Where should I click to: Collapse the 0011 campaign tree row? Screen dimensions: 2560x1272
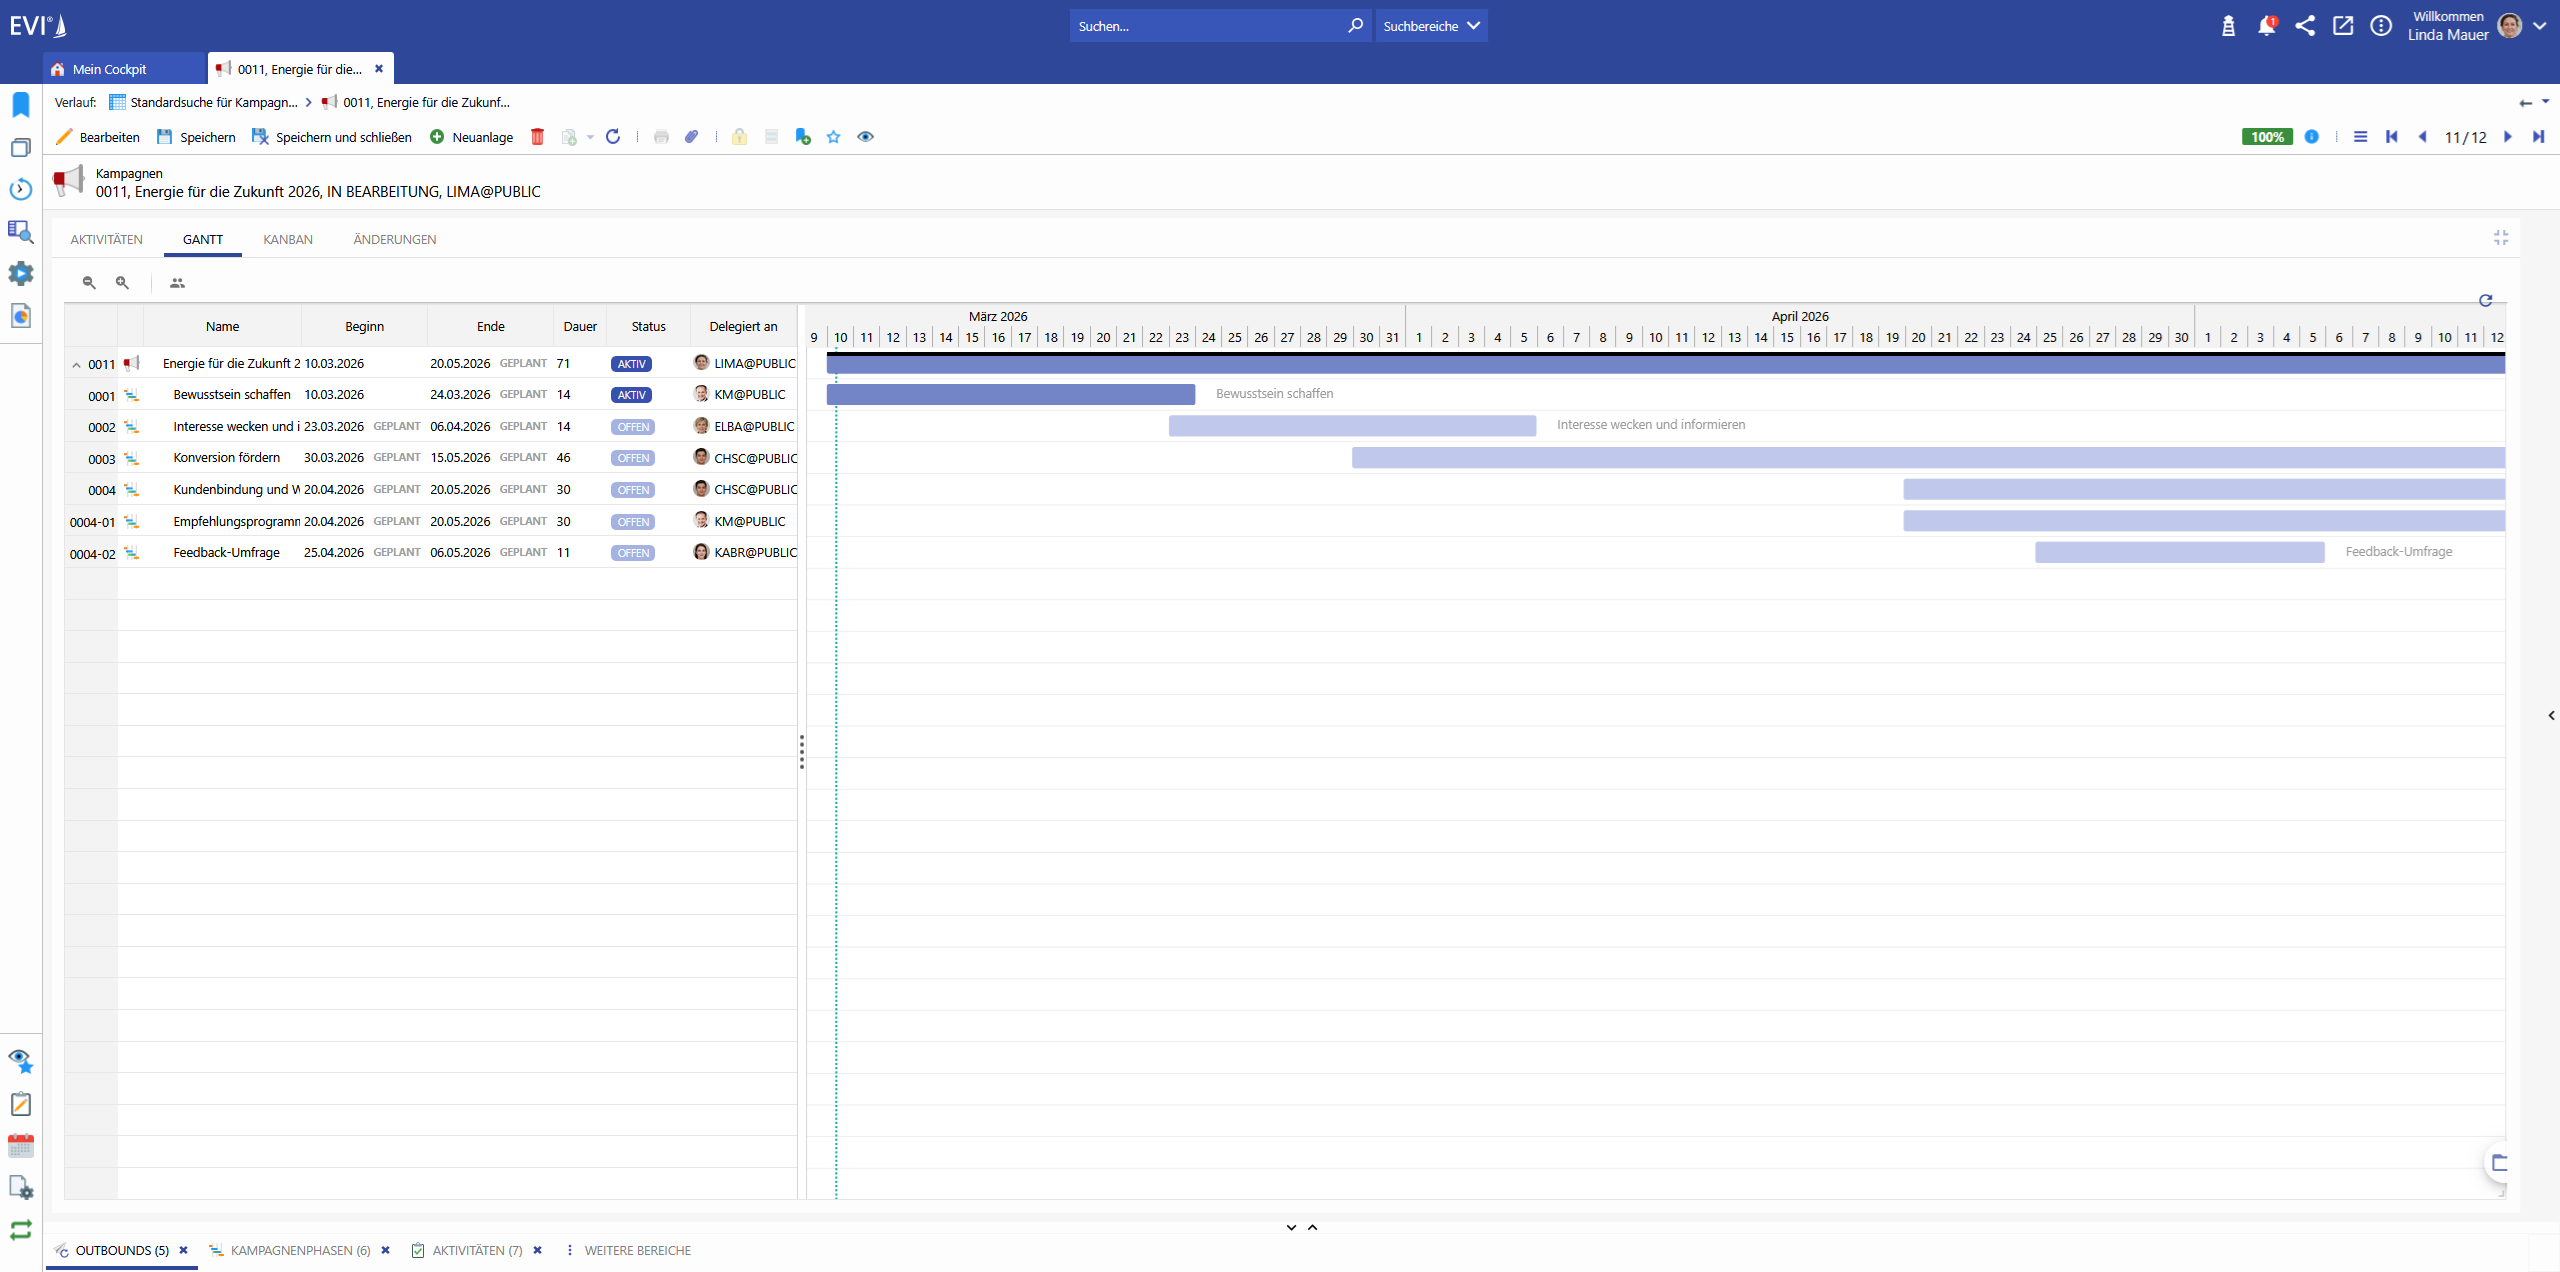(76, 365)
